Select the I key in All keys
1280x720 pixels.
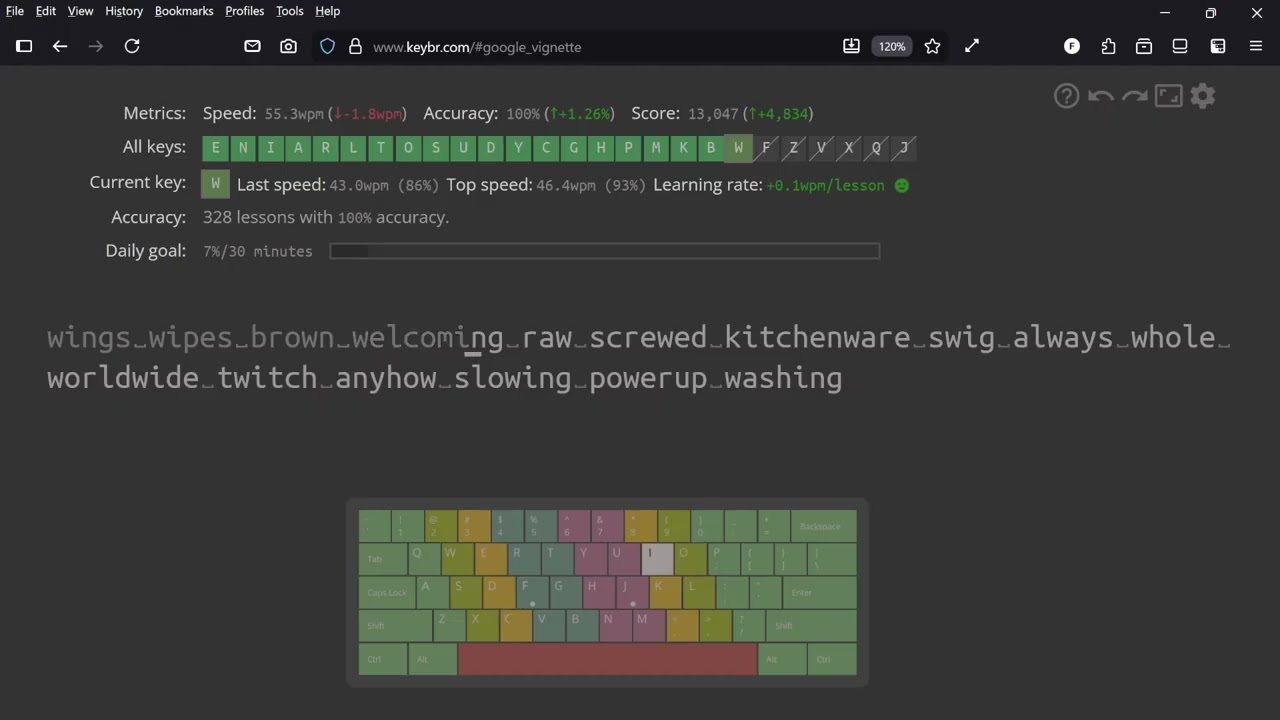click(x=270, y=148)
